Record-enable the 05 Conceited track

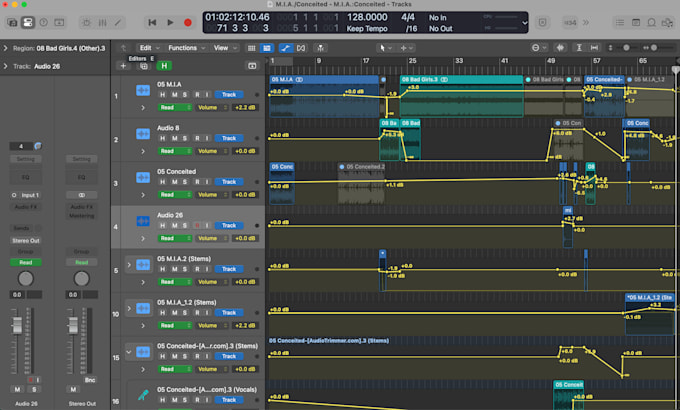(x=197, y=182)
